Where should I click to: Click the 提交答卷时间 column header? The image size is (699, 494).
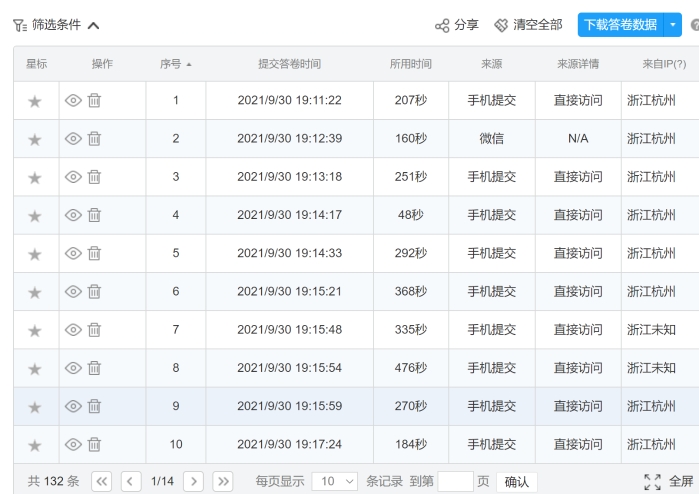point(289,64)
